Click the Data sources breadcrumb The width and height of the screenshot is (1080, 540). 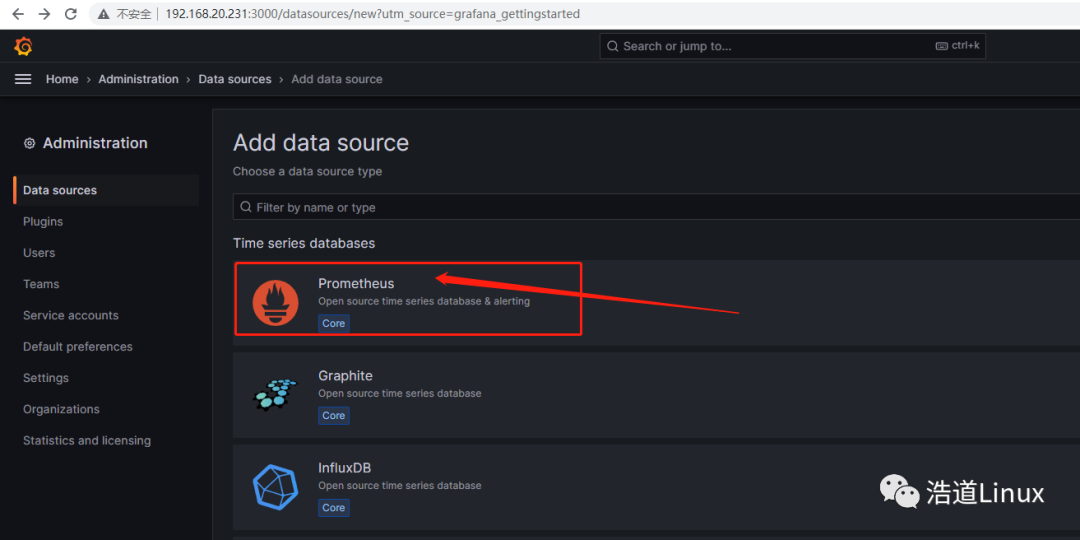click(235, 79)
